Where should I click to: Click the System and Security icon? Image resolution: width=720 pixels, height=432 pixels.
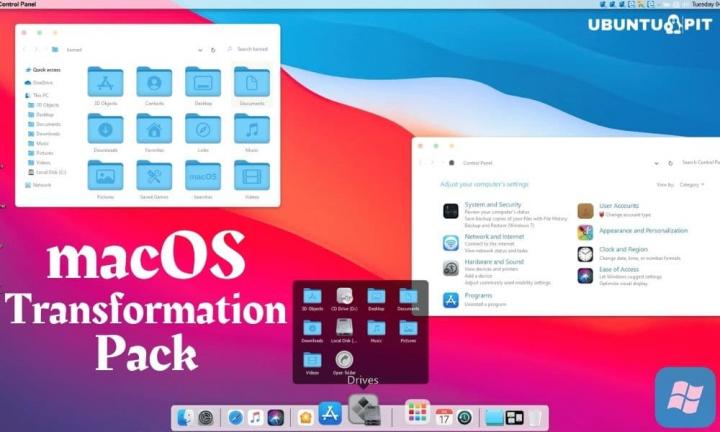[x=451, y=211]
